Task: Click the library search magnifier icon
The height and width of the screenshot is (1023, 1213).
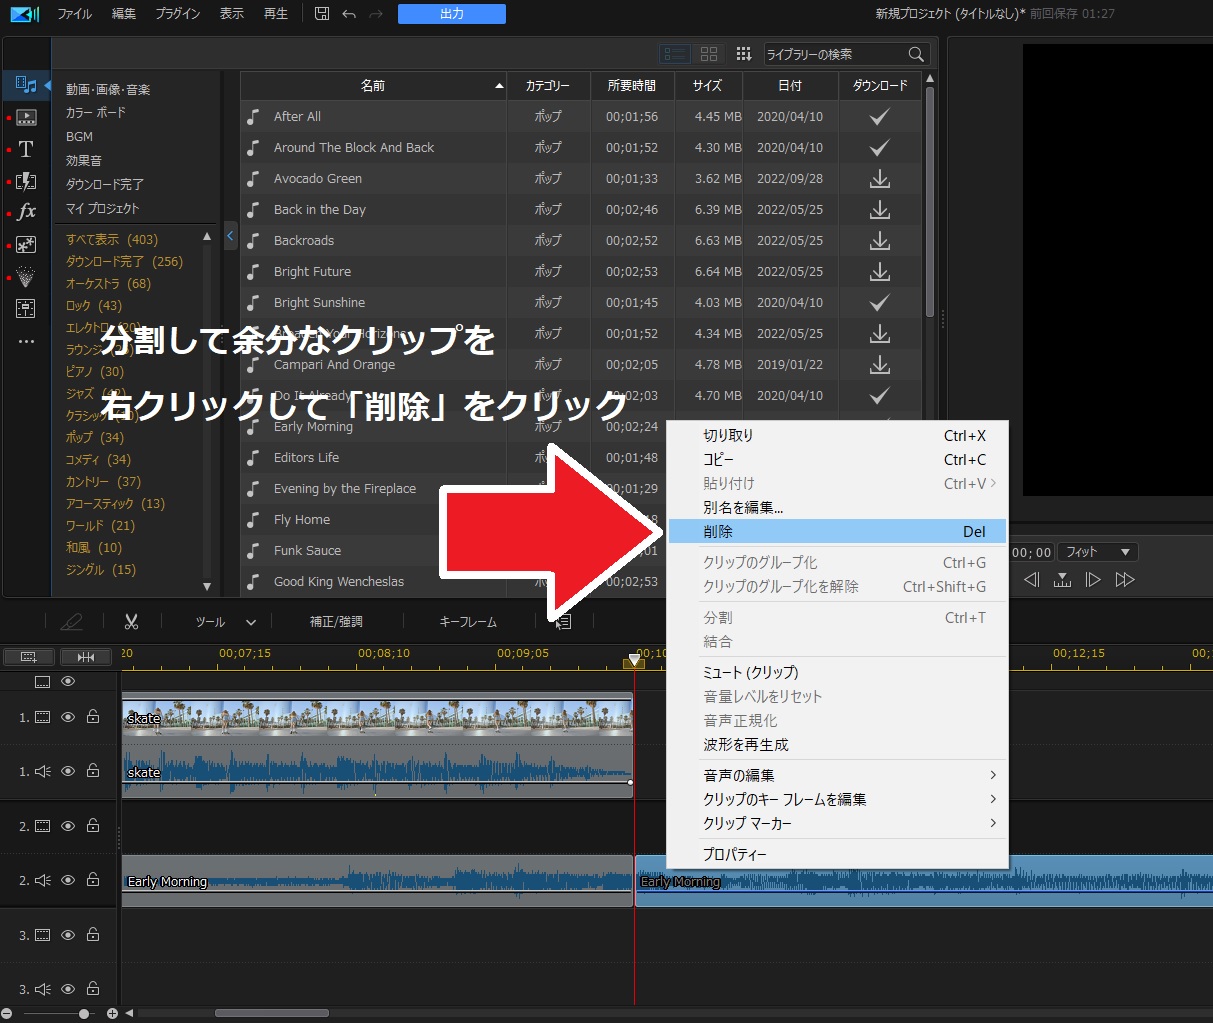Action: (x=916, y=54)
